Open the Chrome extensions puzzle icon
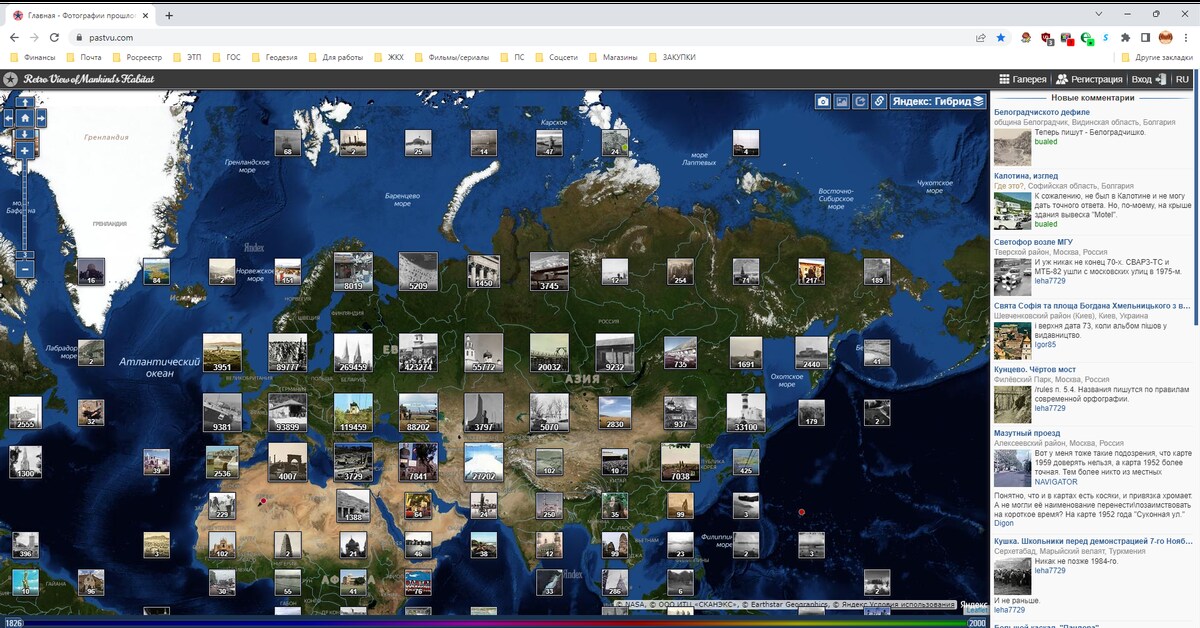Image resolution: width=1200 pixels, height=628 pixels. pos(1125,38)
